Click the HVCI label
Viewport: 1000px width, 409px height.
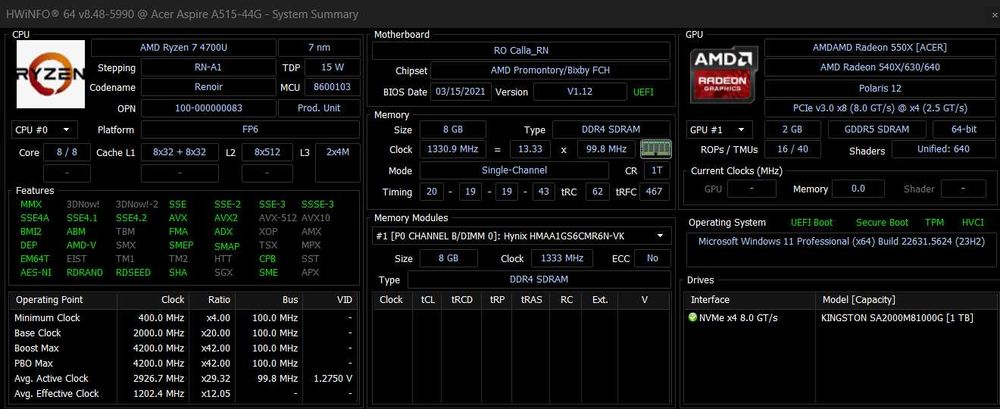pos(973,223)
